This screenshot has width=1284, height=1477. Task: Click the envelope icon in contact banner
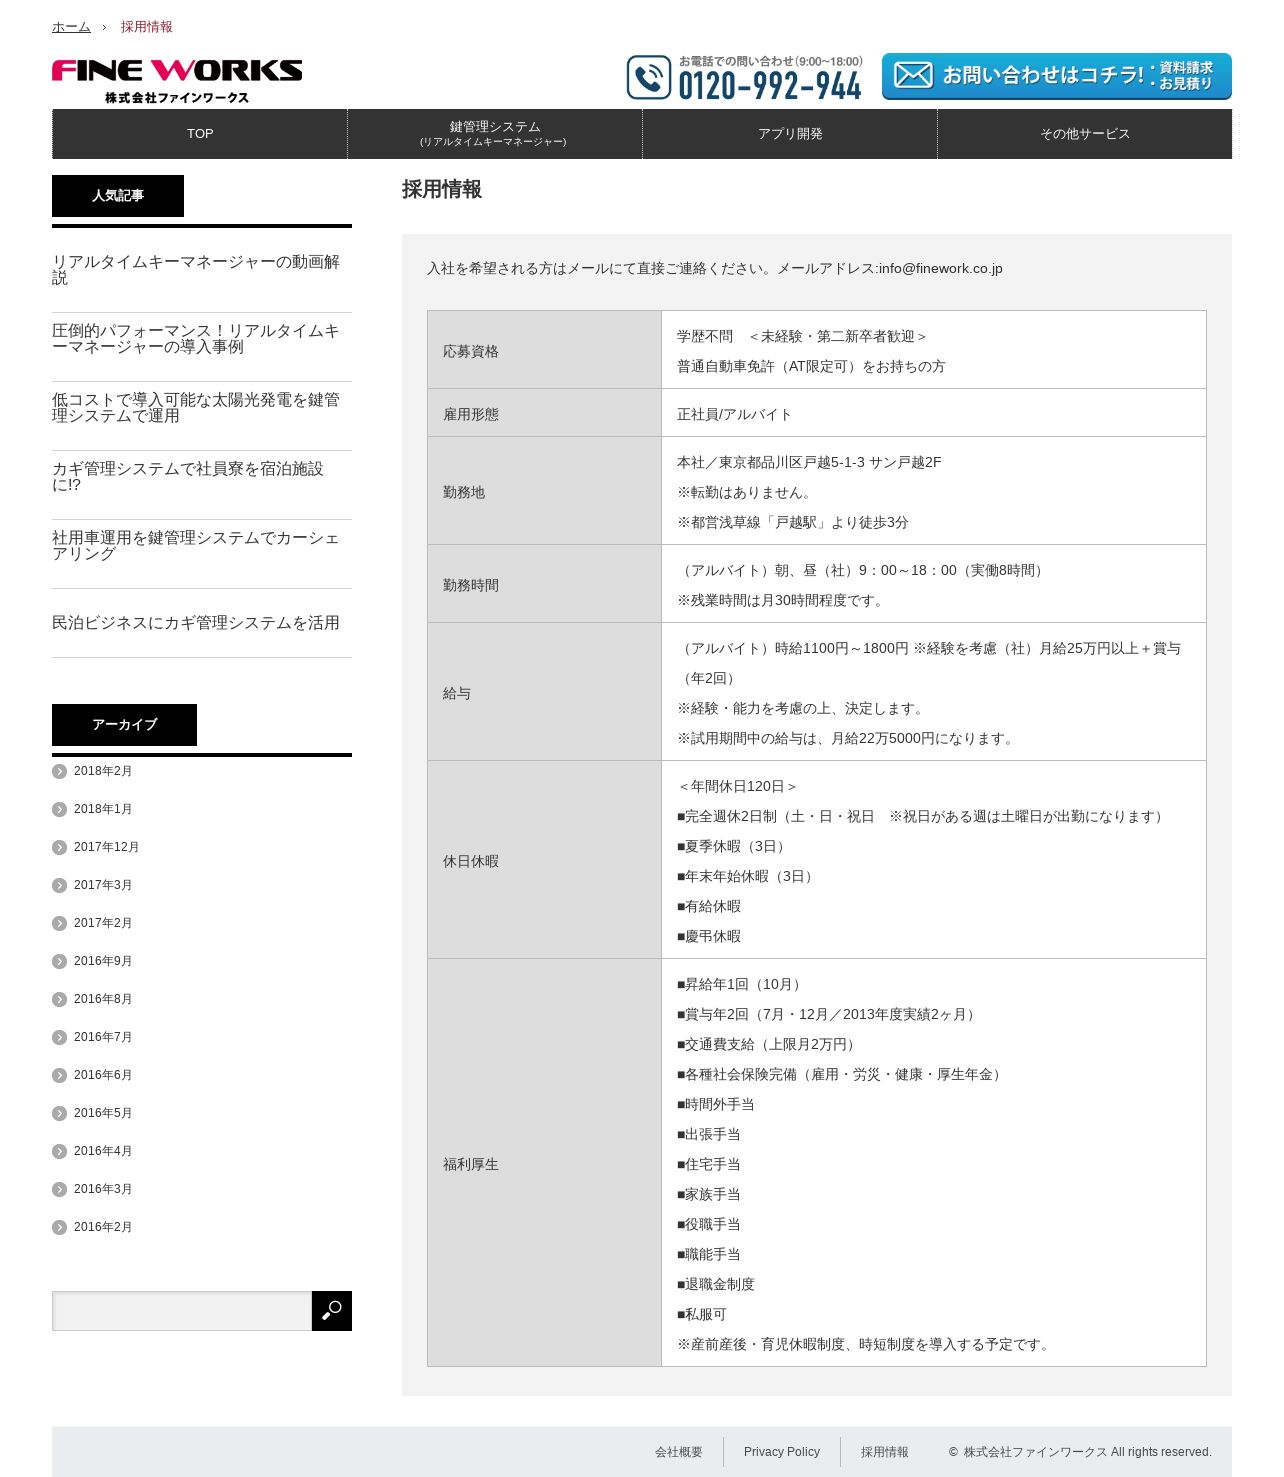pos(913,75)
